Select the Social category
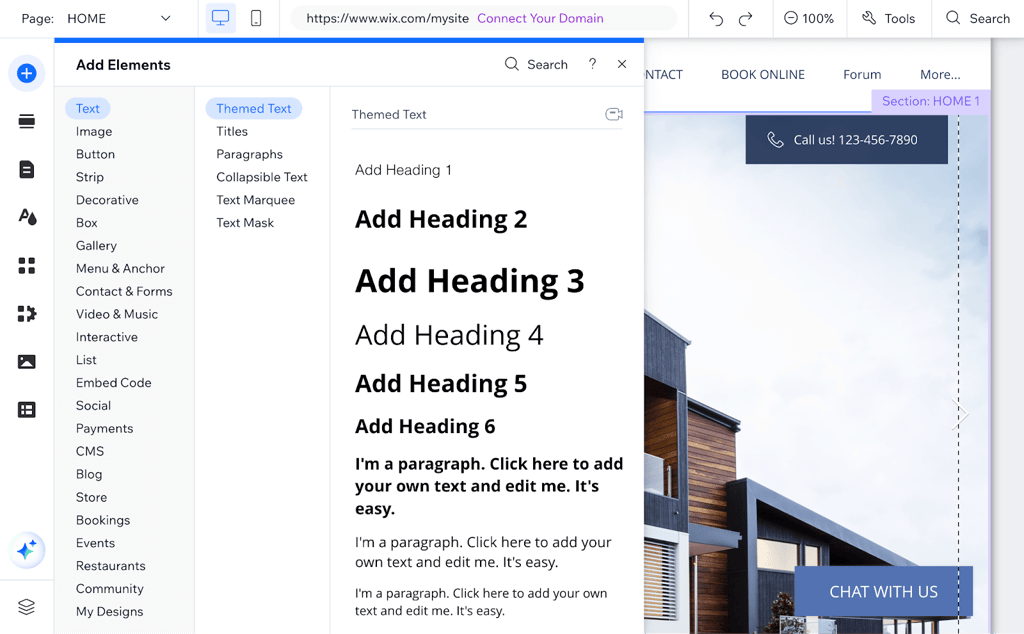 pyautogui.click(x=93, y=405)
